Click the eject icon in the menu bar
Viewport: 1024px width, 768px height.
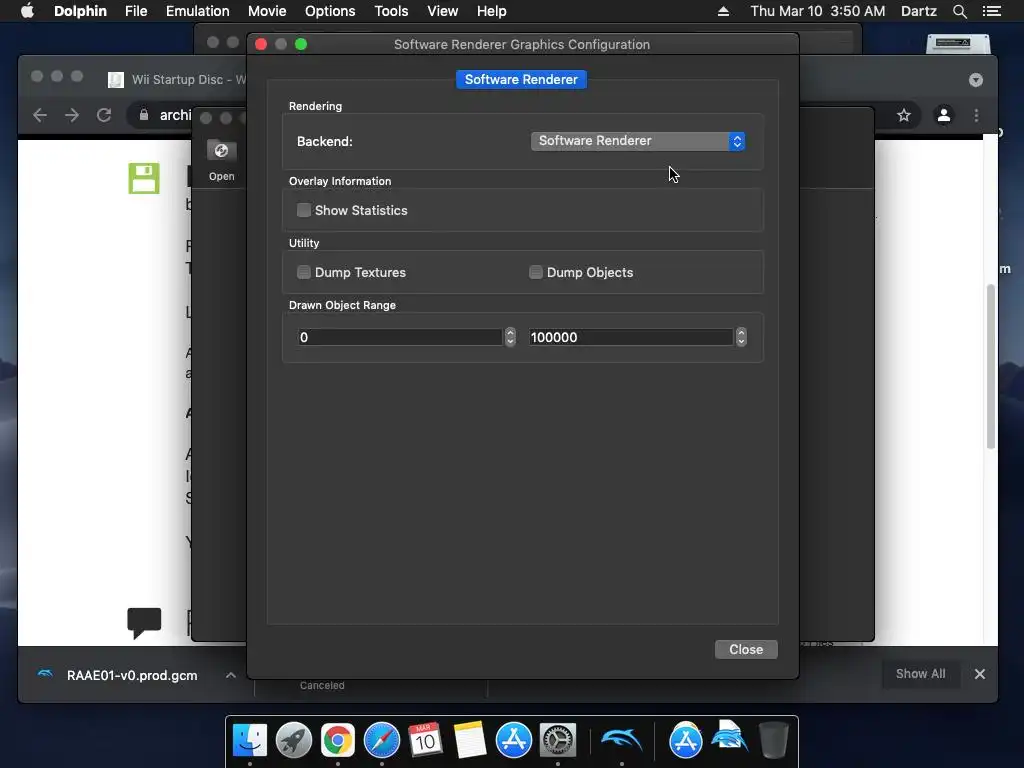(723, 11)
